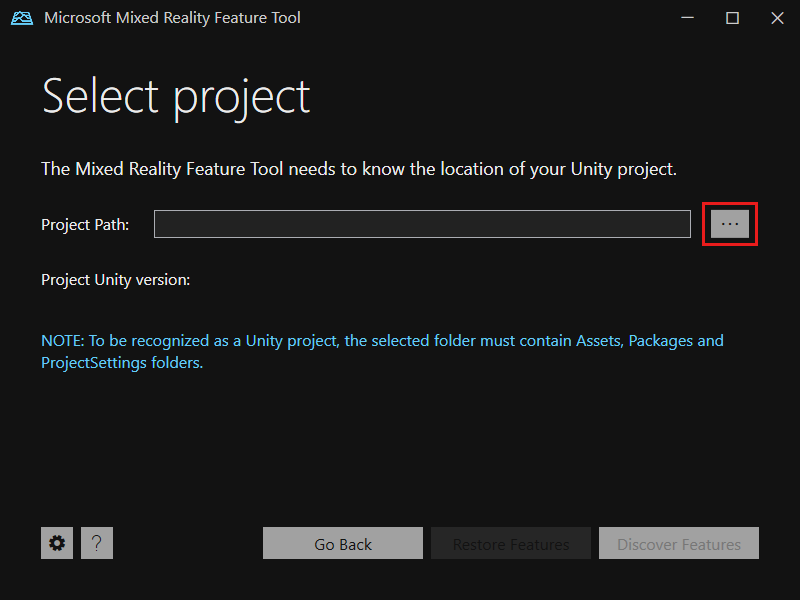Click the Discover Features button

(679, 543)
